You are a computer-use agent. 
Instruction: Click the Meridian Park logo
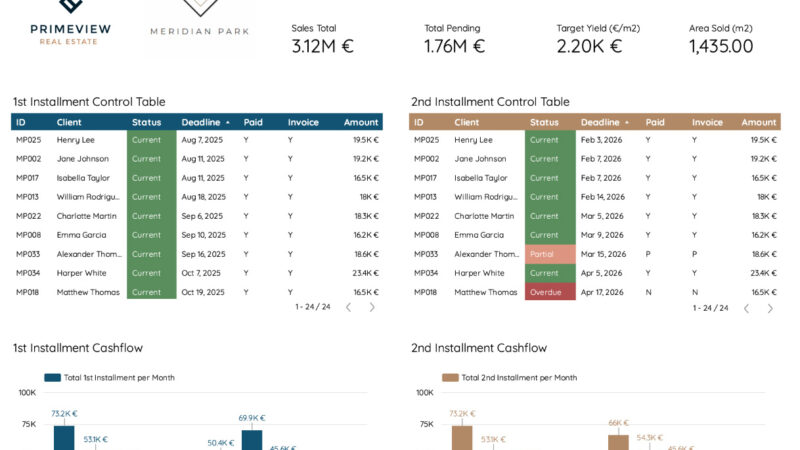click(200, 19)
